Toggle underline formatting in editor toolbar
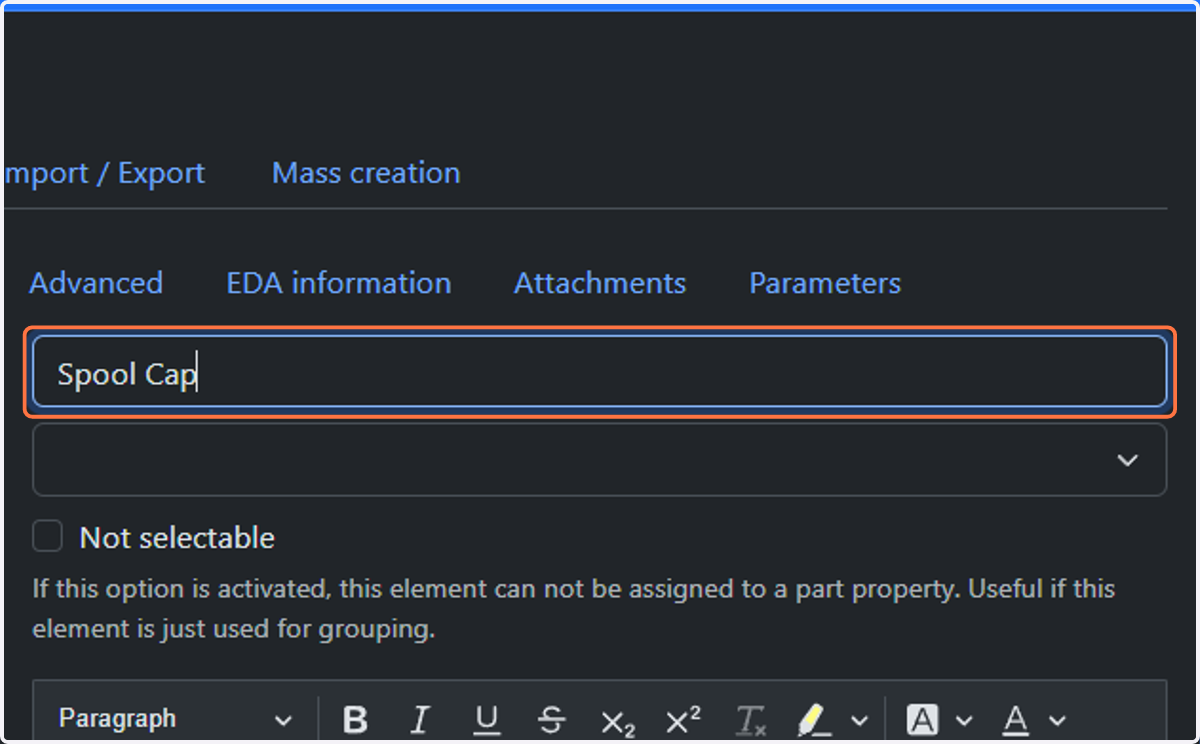The width and height of the screenshot is (1200, 744). [x=487, y=720]
